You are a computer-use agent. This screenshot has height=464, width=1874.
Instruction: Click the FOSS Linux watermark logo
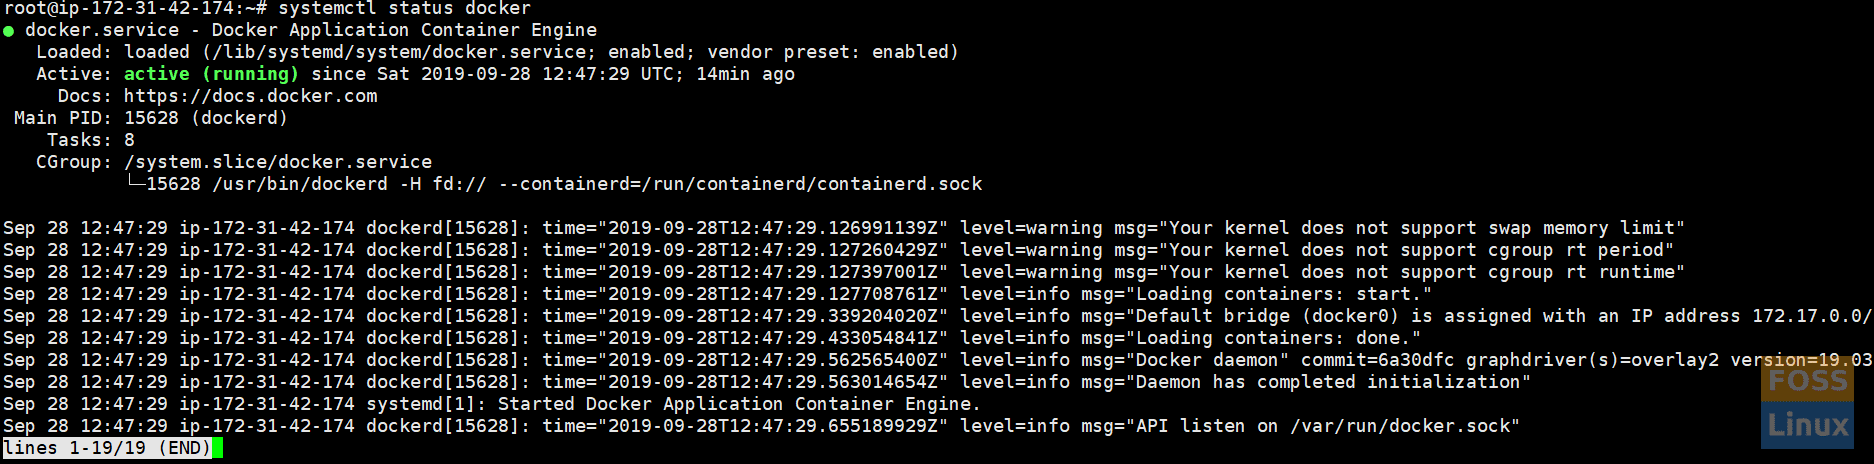point(1807,403)
